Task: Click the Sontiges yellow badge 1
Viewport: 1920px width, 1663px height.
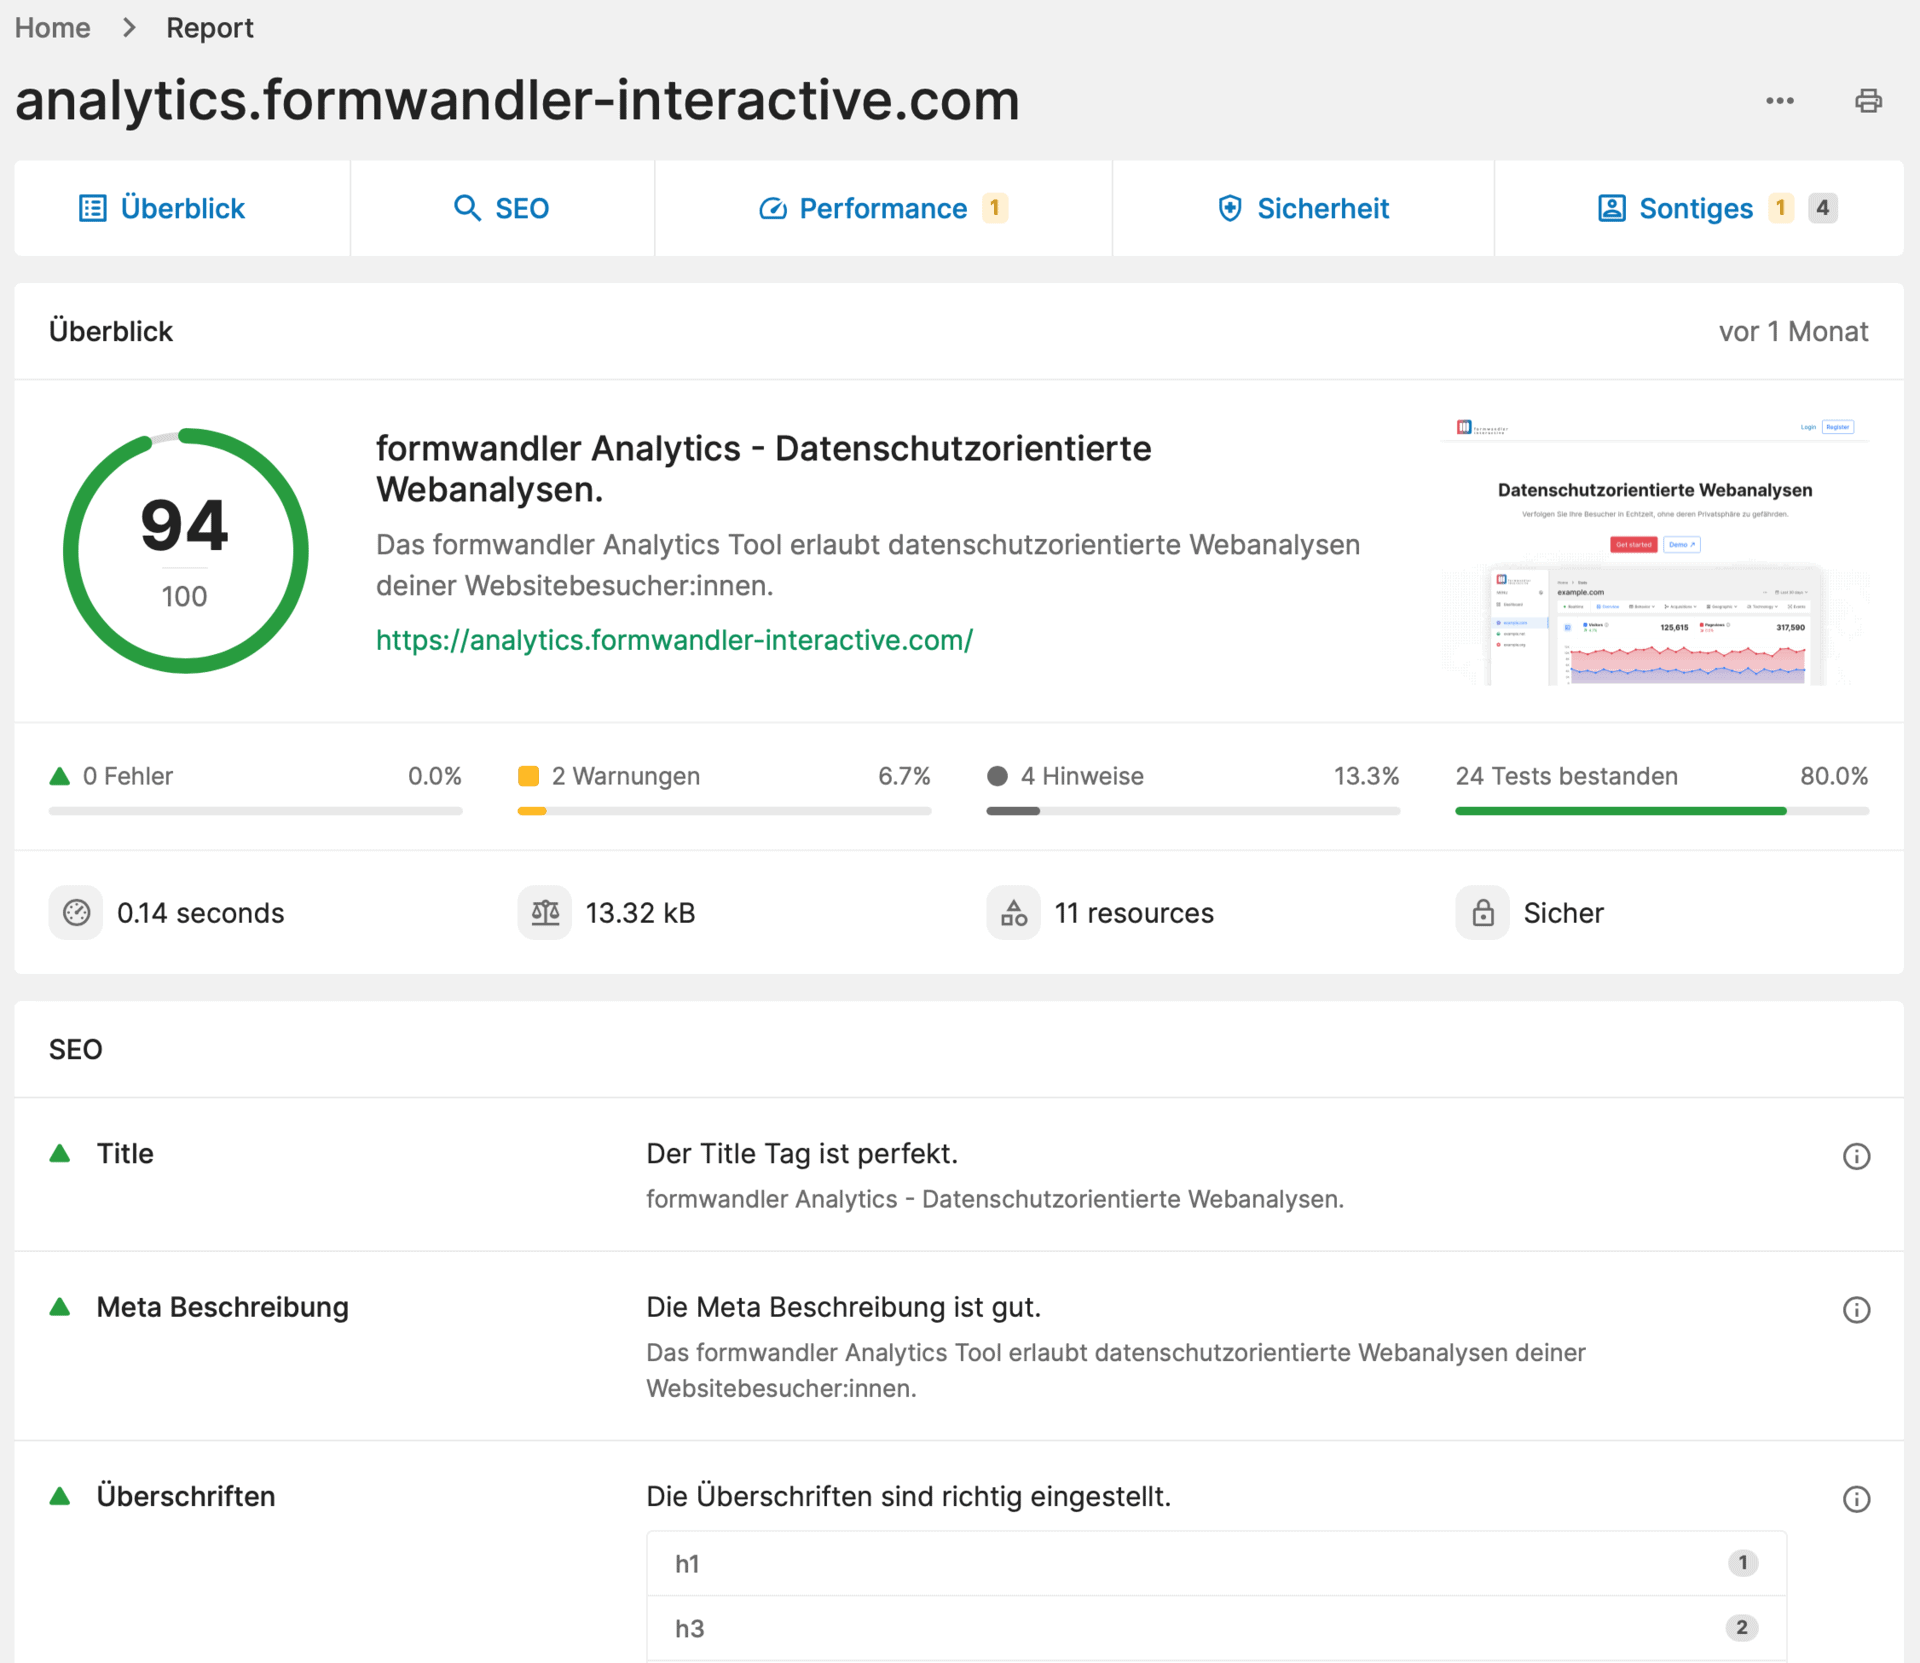Action: (1780, 208)
